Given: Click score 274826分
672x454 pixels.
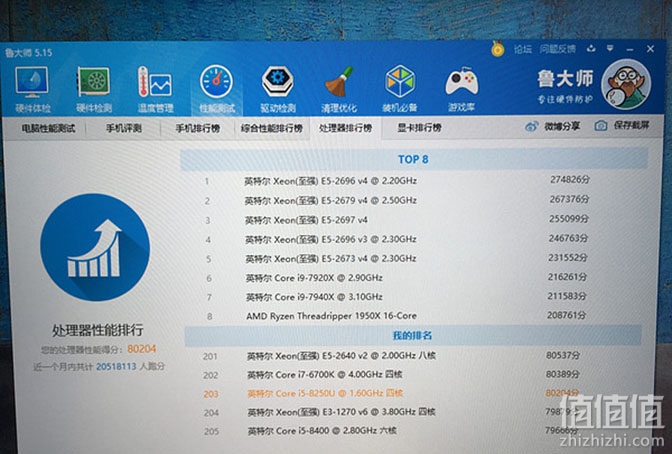Looking at the screenshot, I should [570, 180].
